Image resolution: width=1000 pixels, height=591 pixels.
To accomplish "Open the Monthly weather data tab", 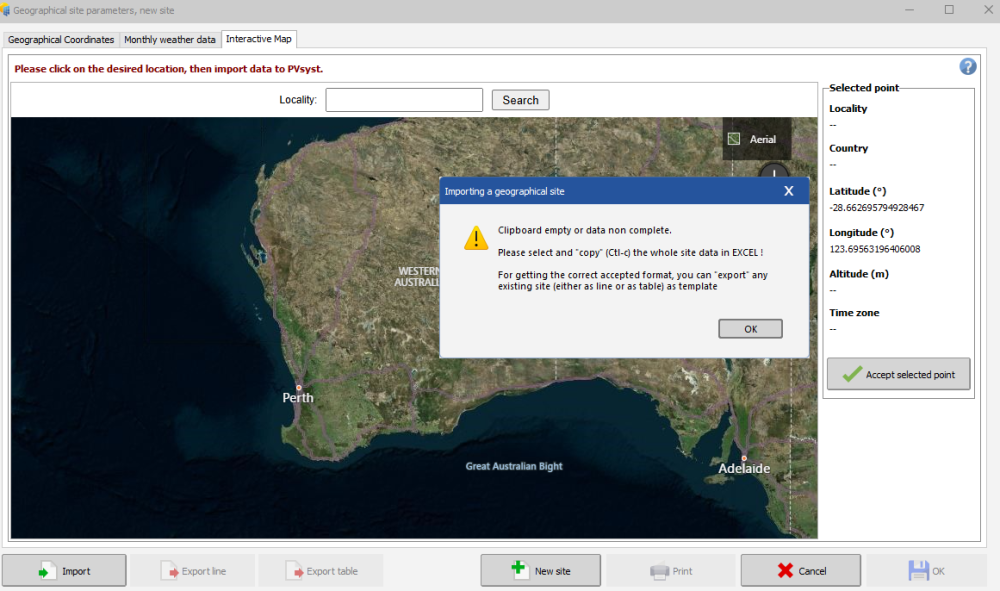I will click(170, 40).
